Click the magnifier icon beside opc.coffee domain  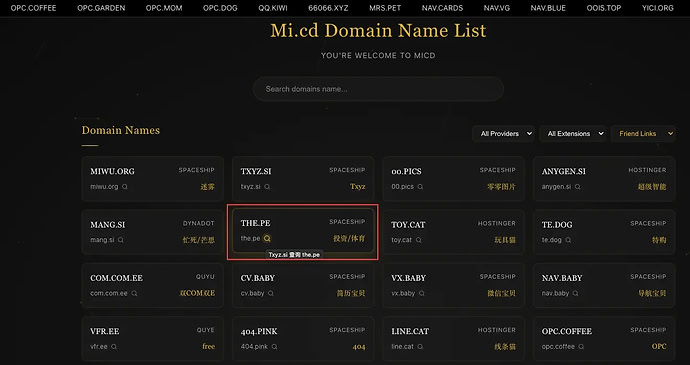click(581, 346)
